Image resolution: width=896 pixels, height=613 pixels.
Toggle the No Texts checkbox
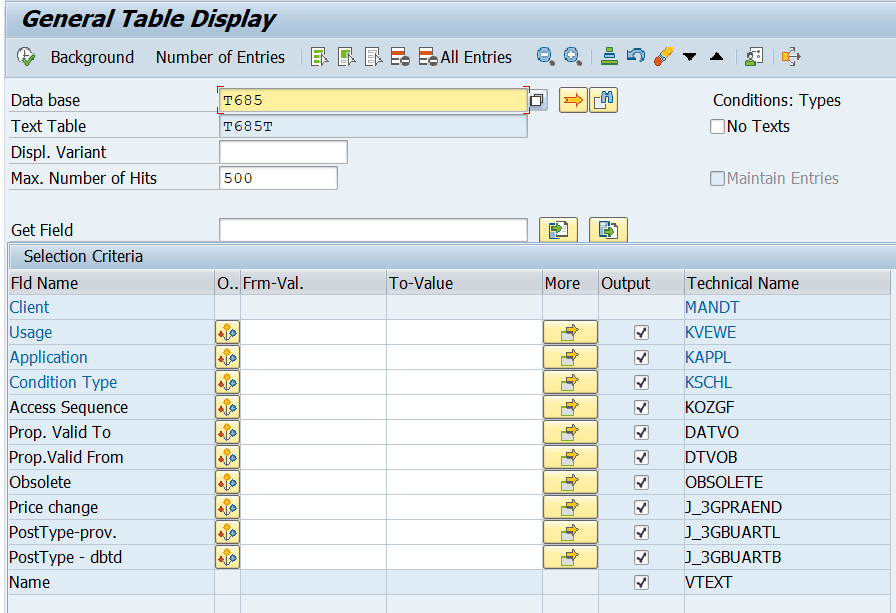tap(717, 126)
